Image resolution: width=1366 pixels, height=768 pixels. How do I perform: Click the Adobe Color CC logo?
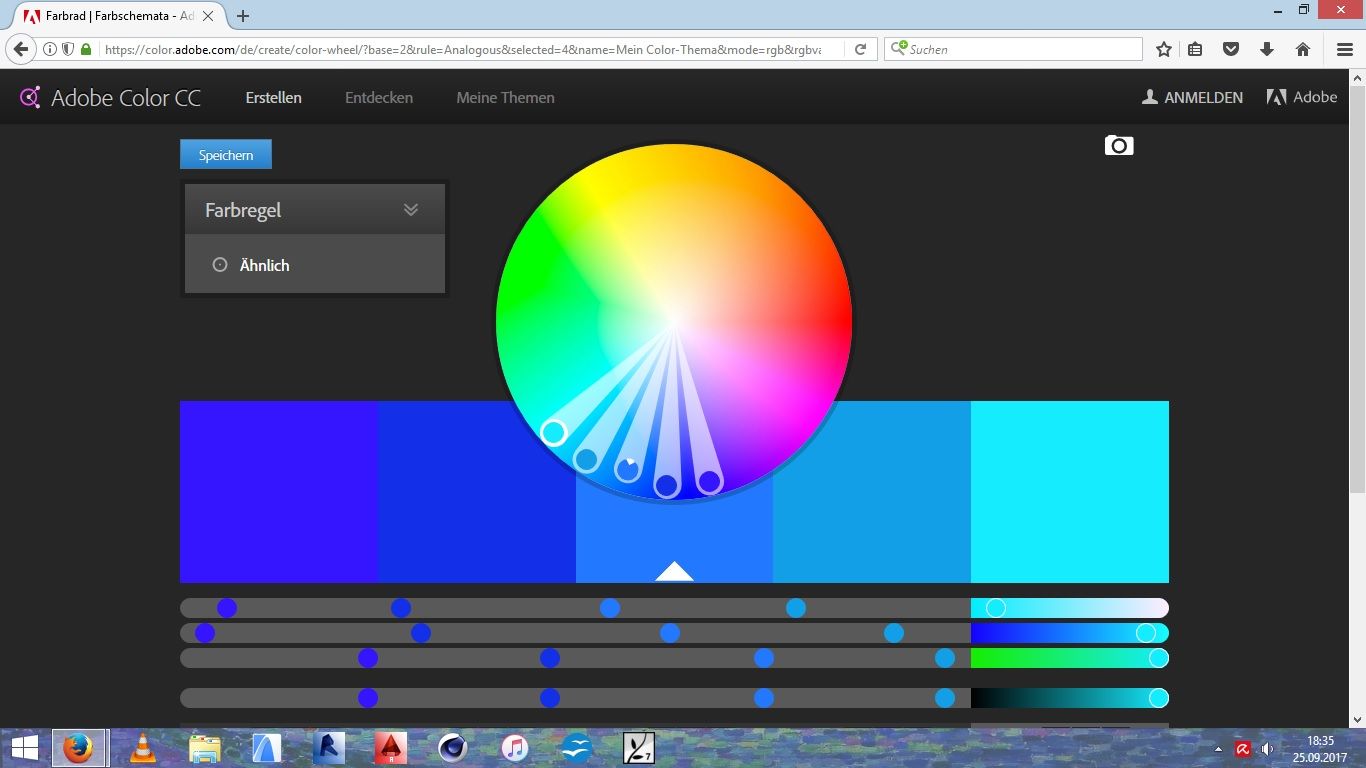[110, 97]
